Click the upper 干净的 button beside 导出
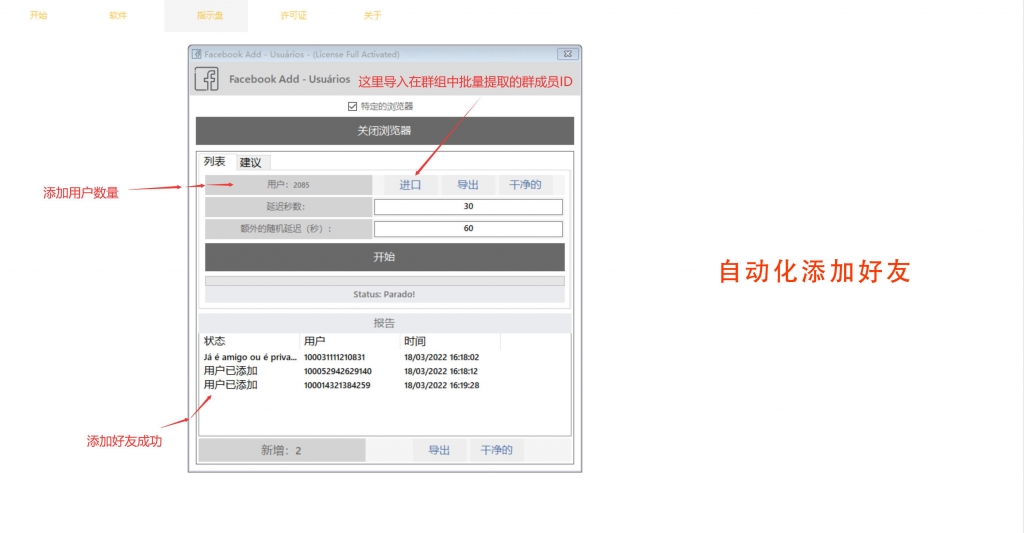The image size is (1024, 533). (x=525, y=185)
